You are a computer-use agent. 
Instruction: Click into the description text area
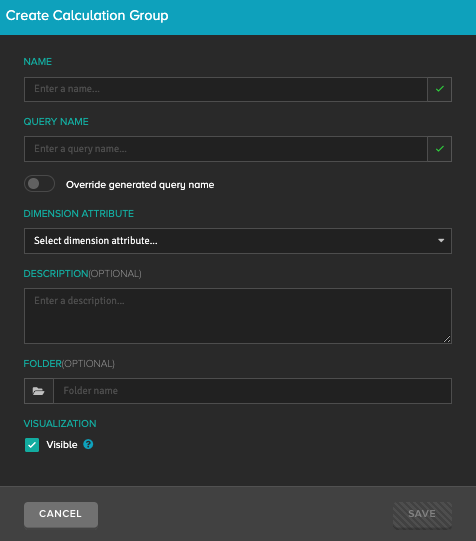click(x=238, y=316)
